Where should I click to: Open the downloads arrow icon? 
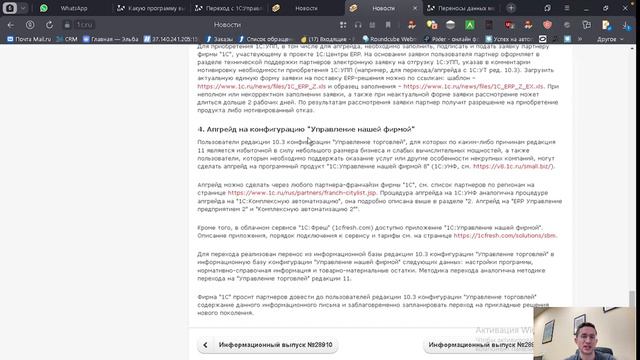(626, 25)
